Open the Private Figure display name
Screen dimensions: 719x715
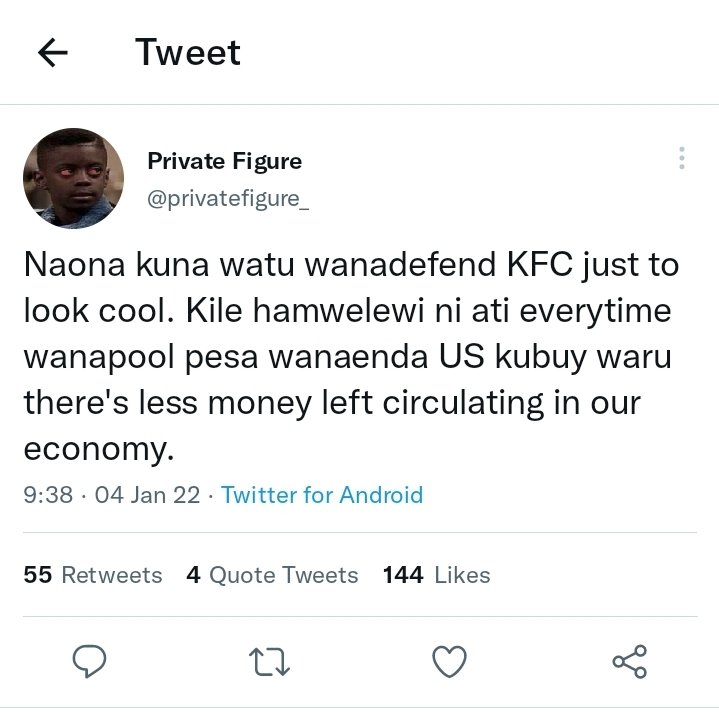[225, 161]
